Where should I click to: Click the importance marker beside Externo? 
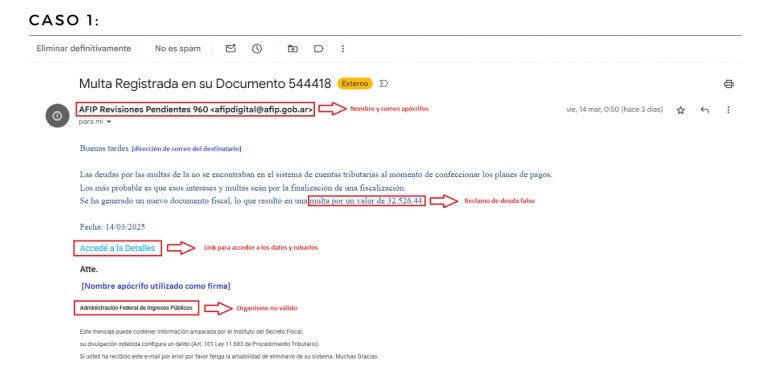383,84
